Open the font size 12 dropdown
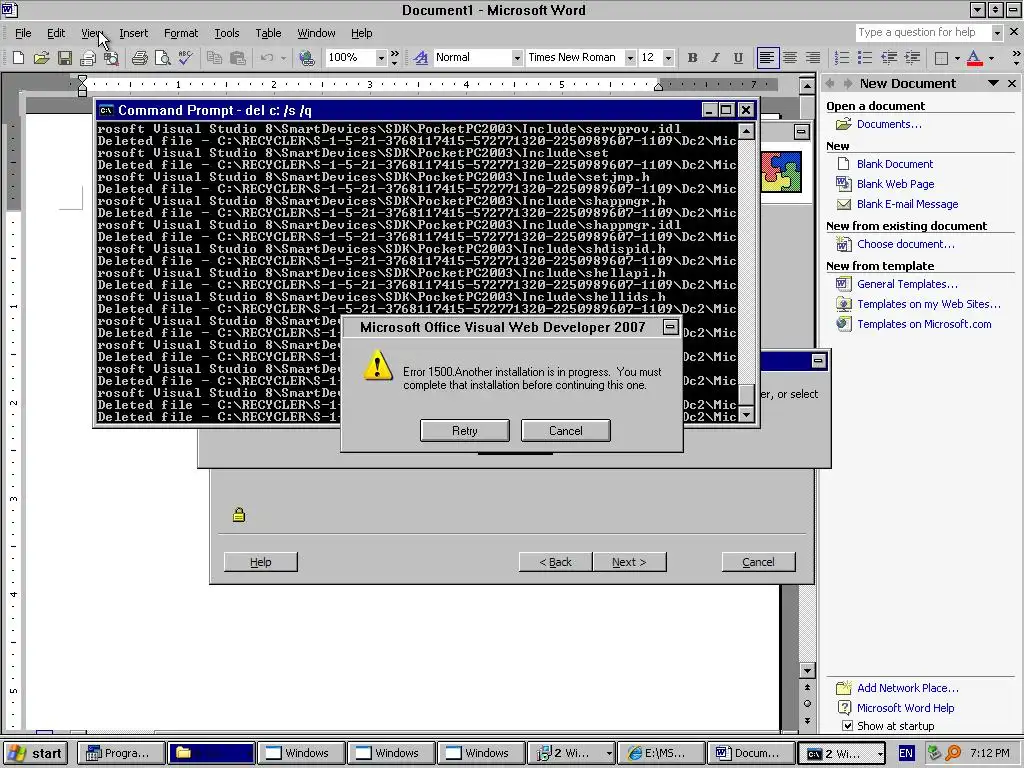Screen dimensions: 1024x768 (668, 58)
